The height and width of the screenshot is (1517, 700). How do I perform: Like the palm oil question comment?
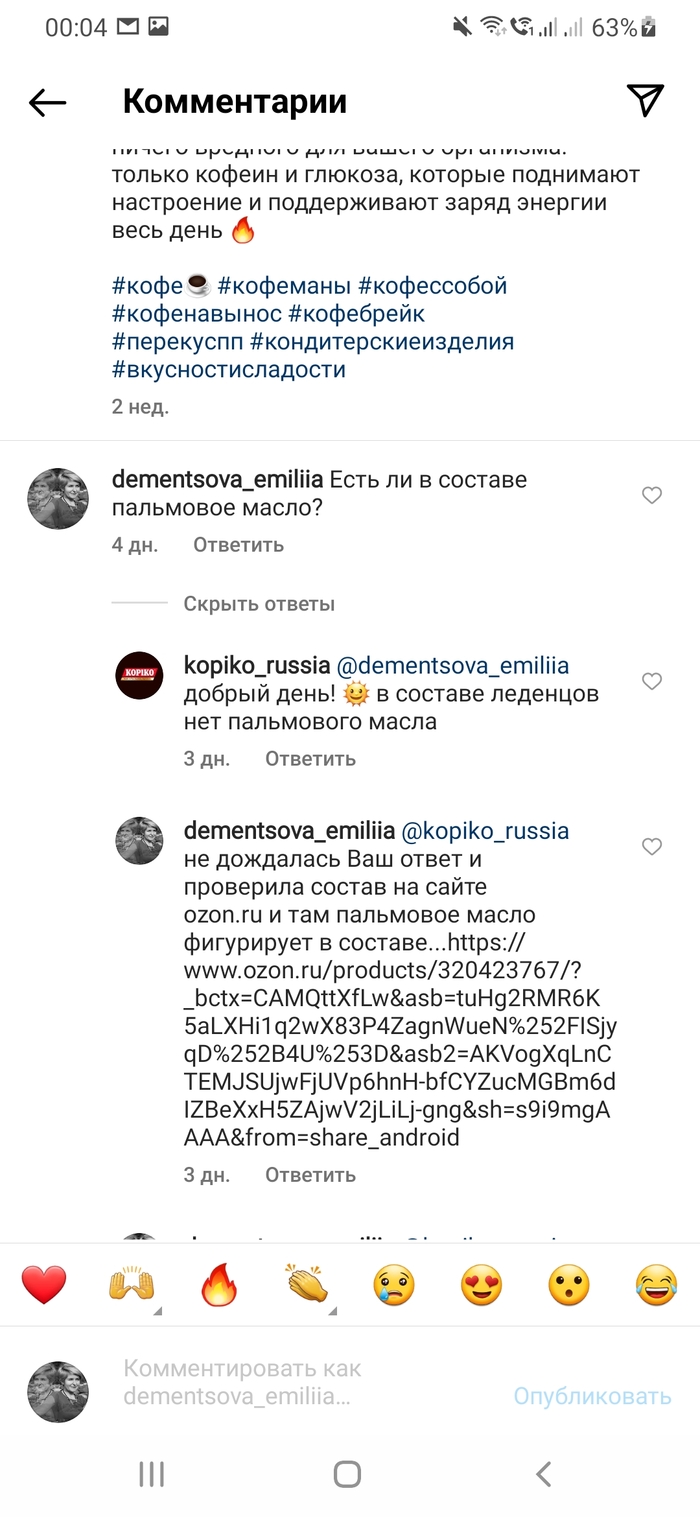652,495
